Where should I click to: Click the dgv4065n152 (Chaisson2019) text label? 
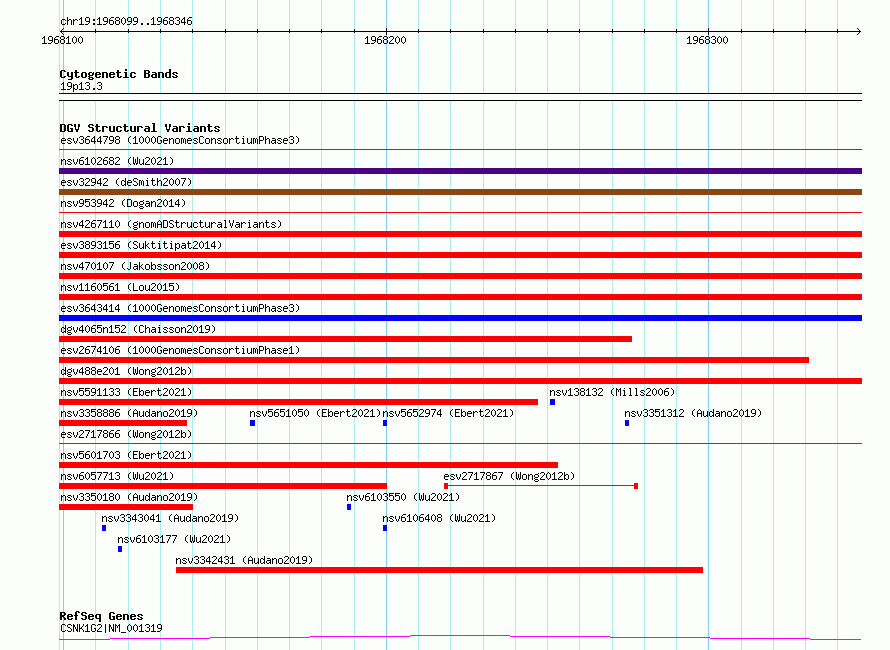[138, 329]
